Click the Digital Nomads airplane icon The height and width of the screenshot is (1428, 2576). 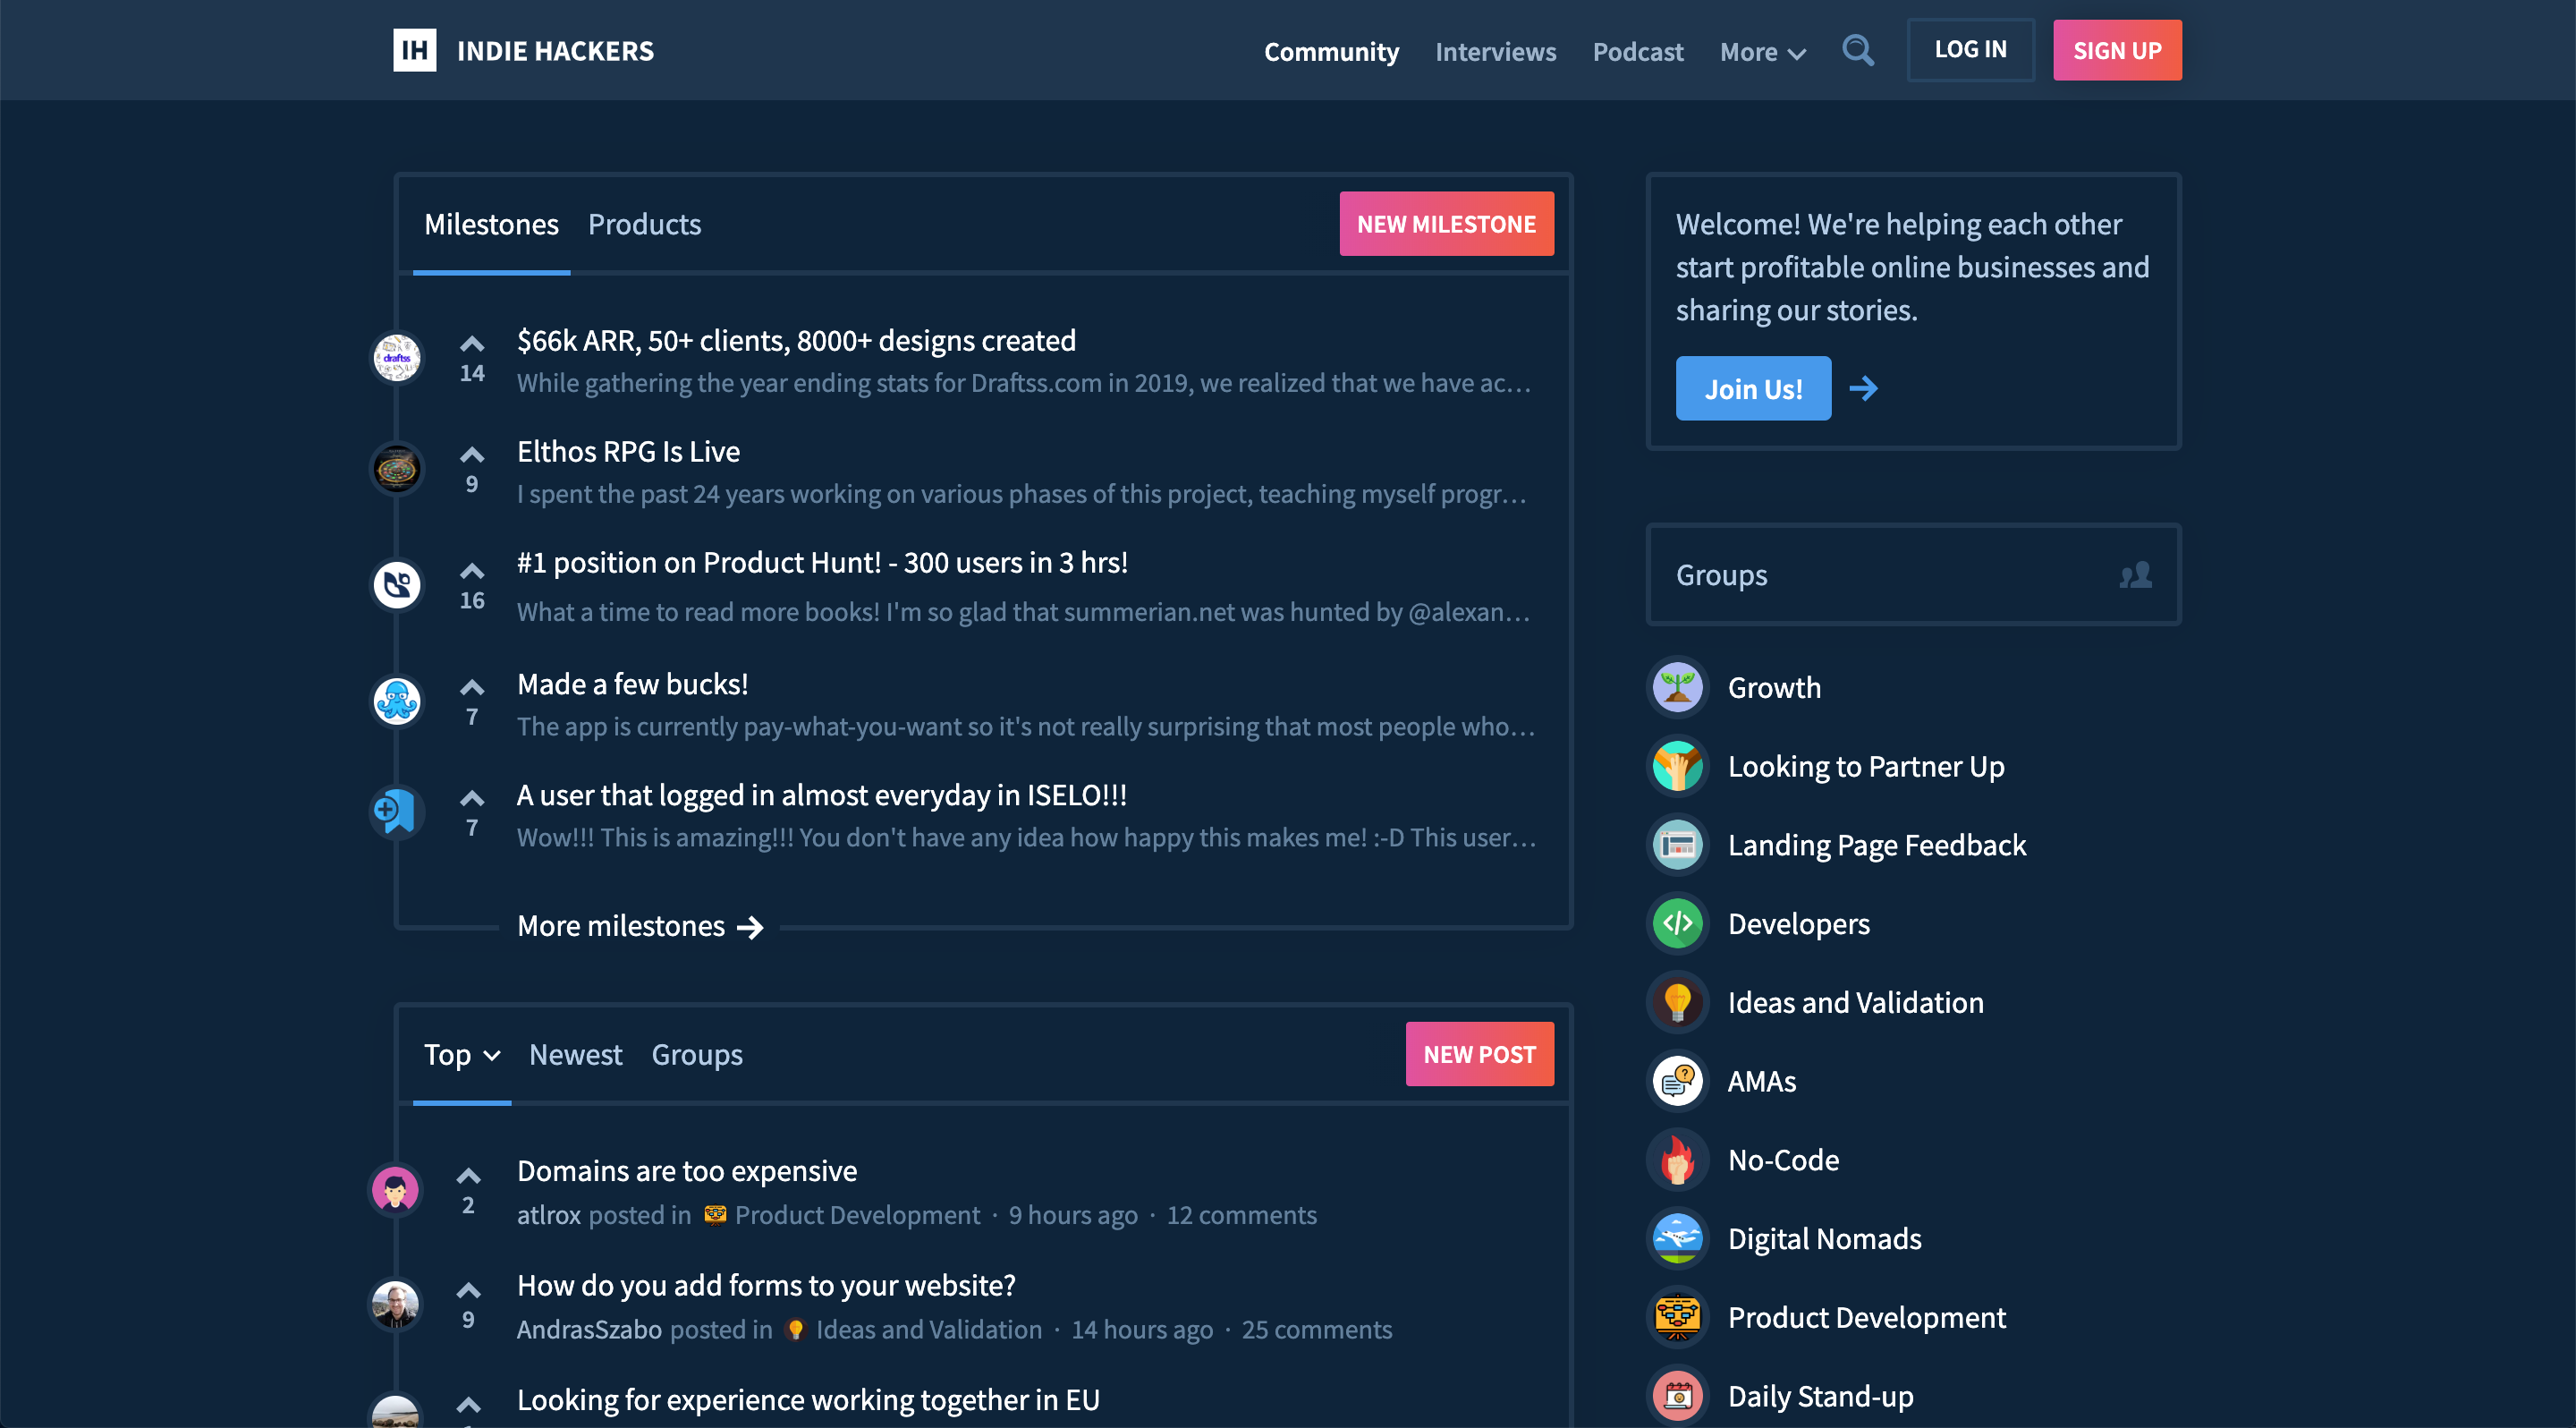tap(1677, 1239)
